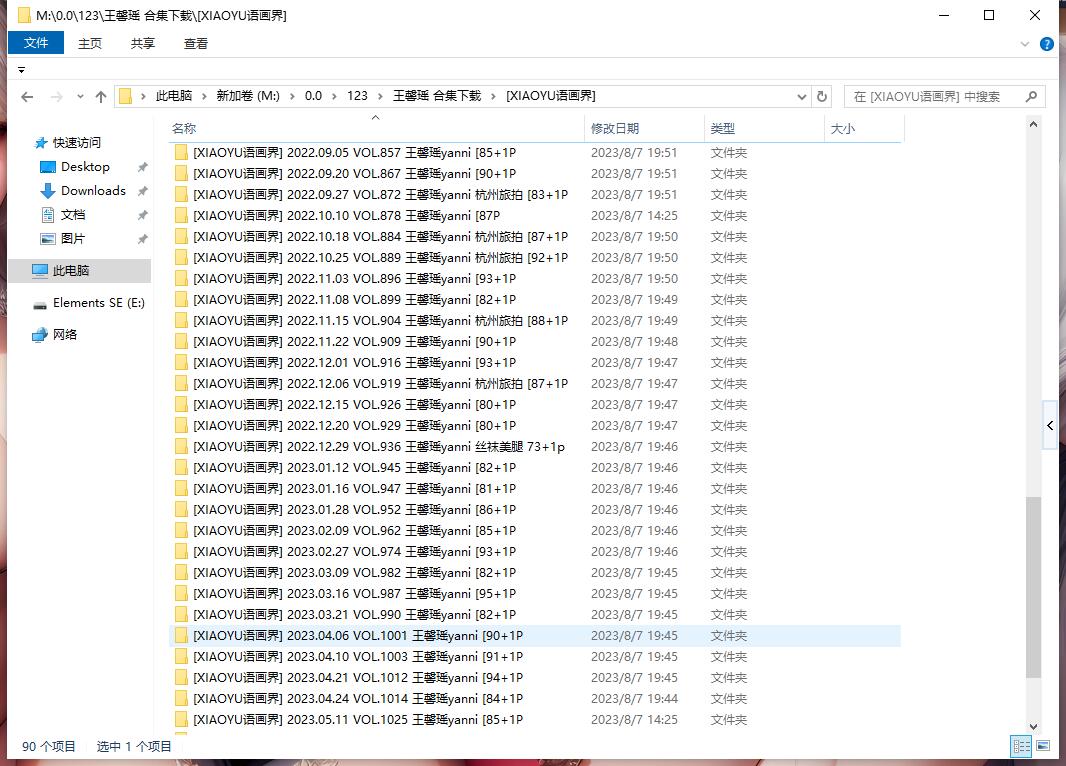Select folder icon of VOL.909
This screenshot has width=1066, height=766.
click(181, 341)
